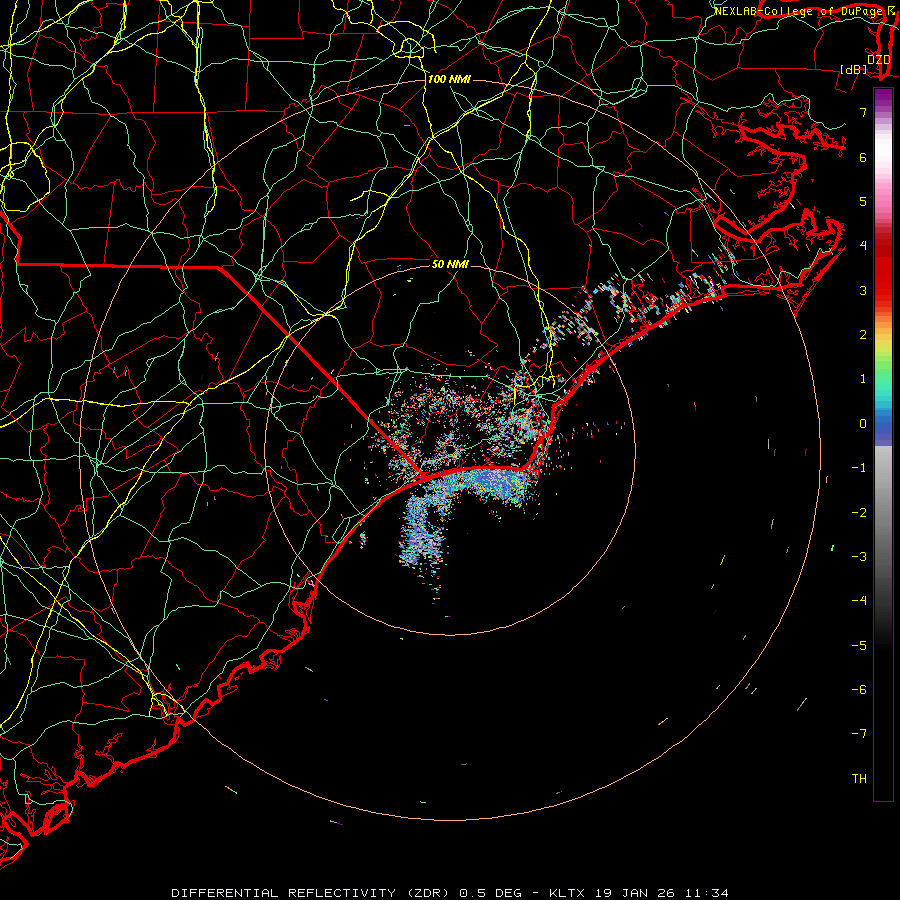Viewport: 900px width, 900px height.
Task: Click the "4" value on the dB scale
Action: pyautogui.click(x=863, y=246)
